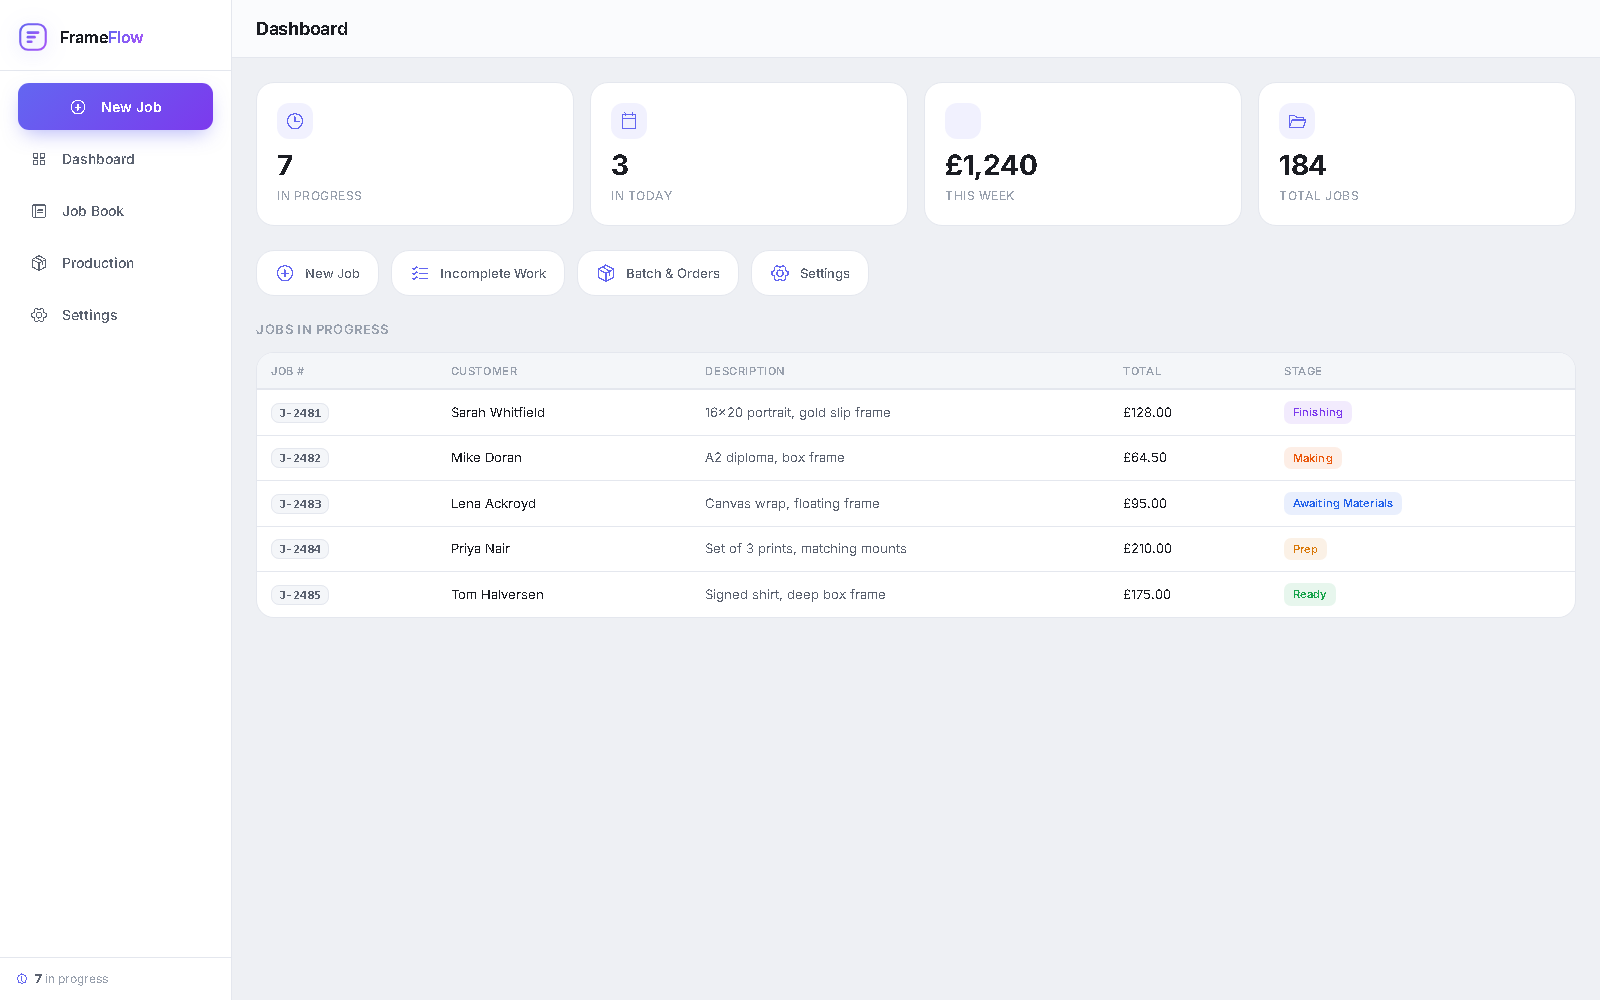Click description Canvas wrap, floating frame

[792, 503]
